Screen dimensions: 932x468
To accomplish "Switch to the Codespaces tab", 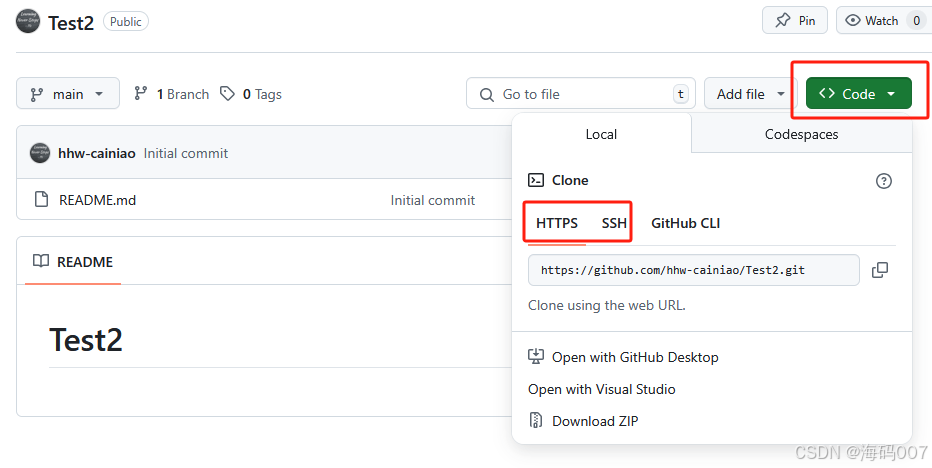I will coord(801,134).
